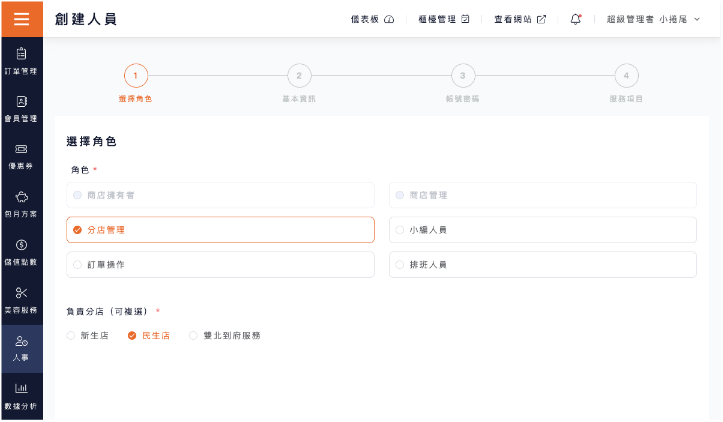Choose the 分店管理 role
723x422 pixels.
pyautogui.click(x=220, y=230)
